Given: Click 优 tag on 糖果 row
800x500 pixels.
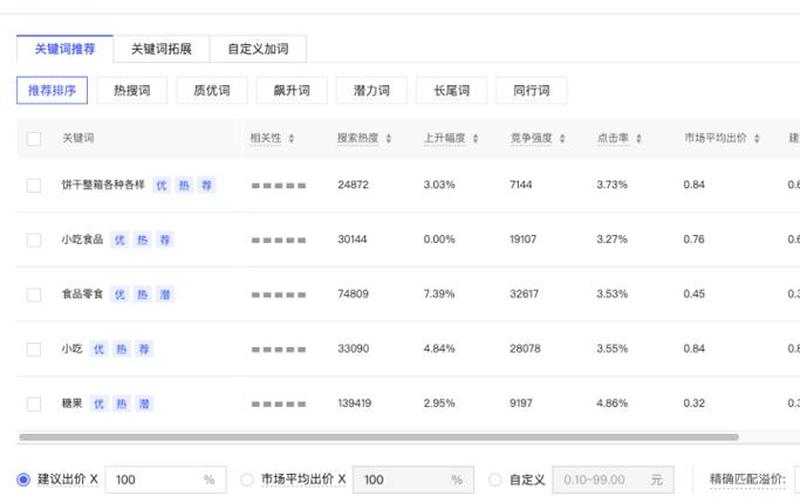Looking at the screenshot, I should [98, 404].
